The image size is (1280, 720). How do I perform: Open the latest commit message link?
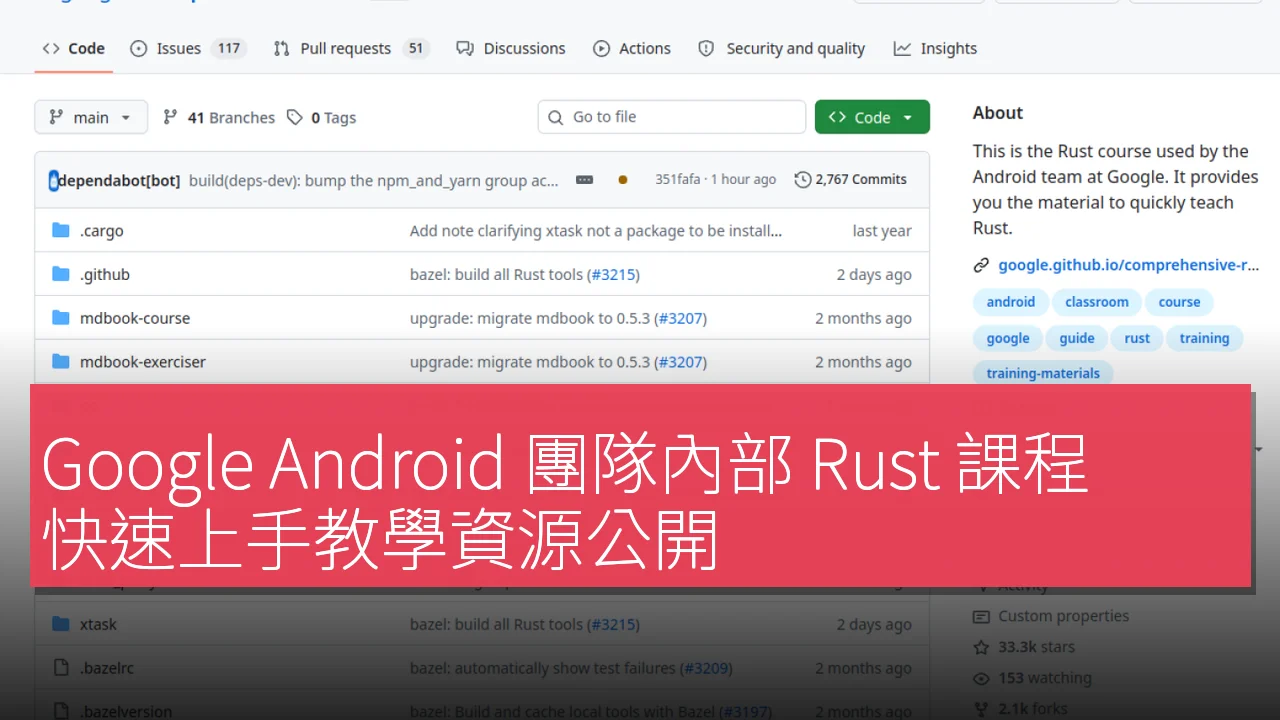click(x=374, y=180)
